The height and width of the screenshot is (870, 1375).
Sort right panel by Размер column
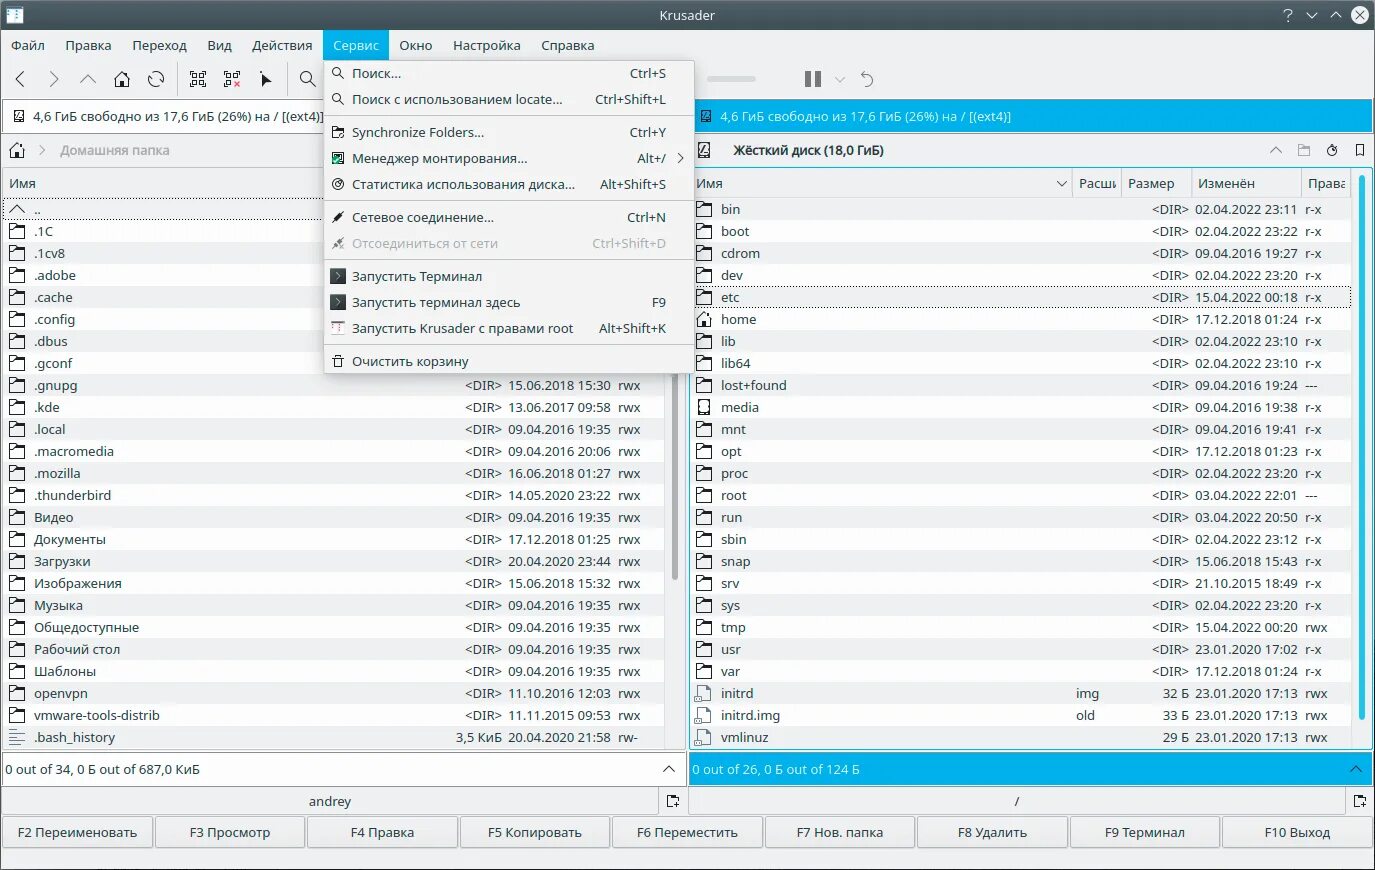click(1157, 183)
